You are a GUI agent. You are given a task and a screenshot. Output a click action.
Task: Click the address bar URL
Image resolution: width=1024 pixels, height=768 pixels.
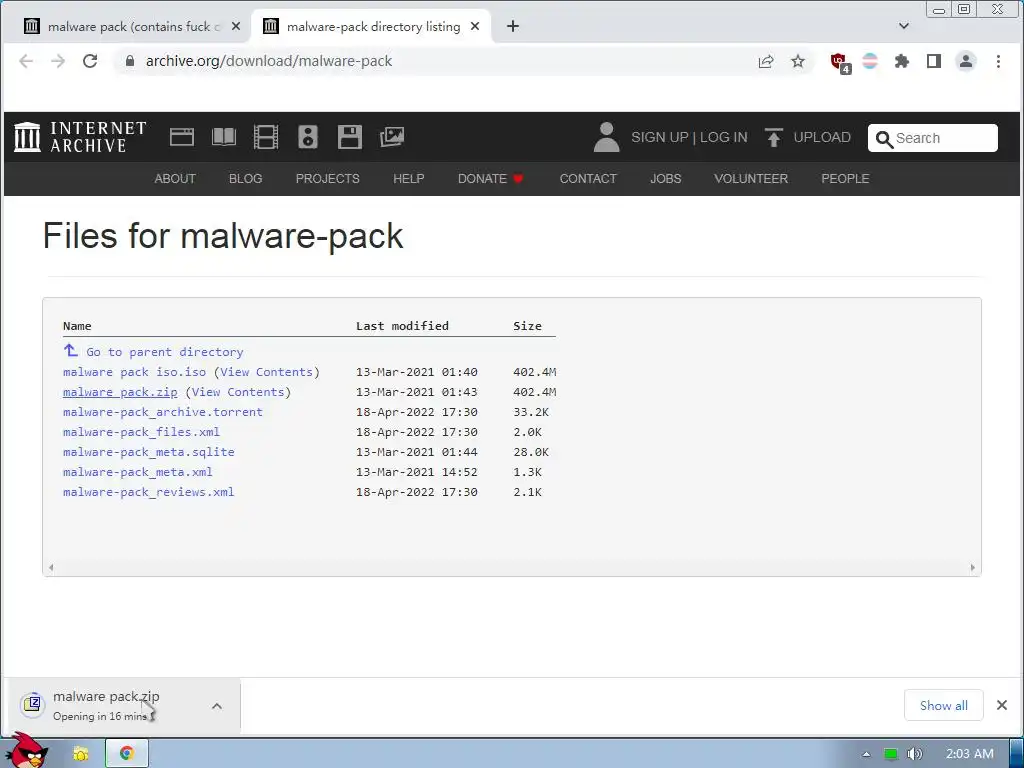(268, 61)
